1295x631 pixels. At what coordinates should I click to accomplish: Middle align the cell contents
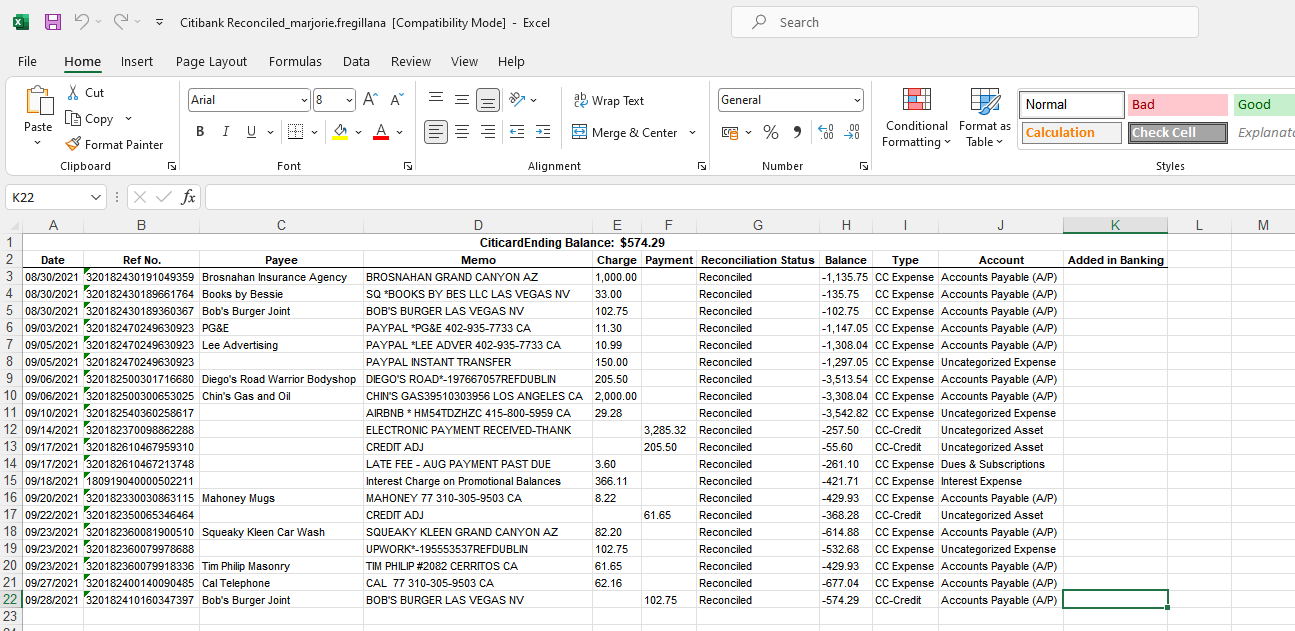click(x=462, y=100)
